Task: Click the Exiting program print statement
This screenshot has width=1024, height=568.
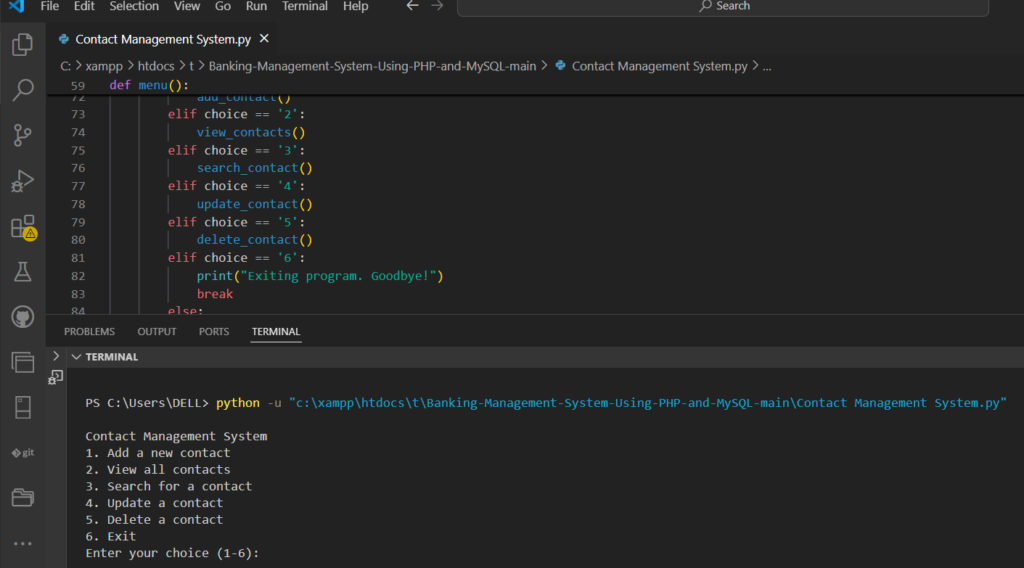Action: point(320,276)
